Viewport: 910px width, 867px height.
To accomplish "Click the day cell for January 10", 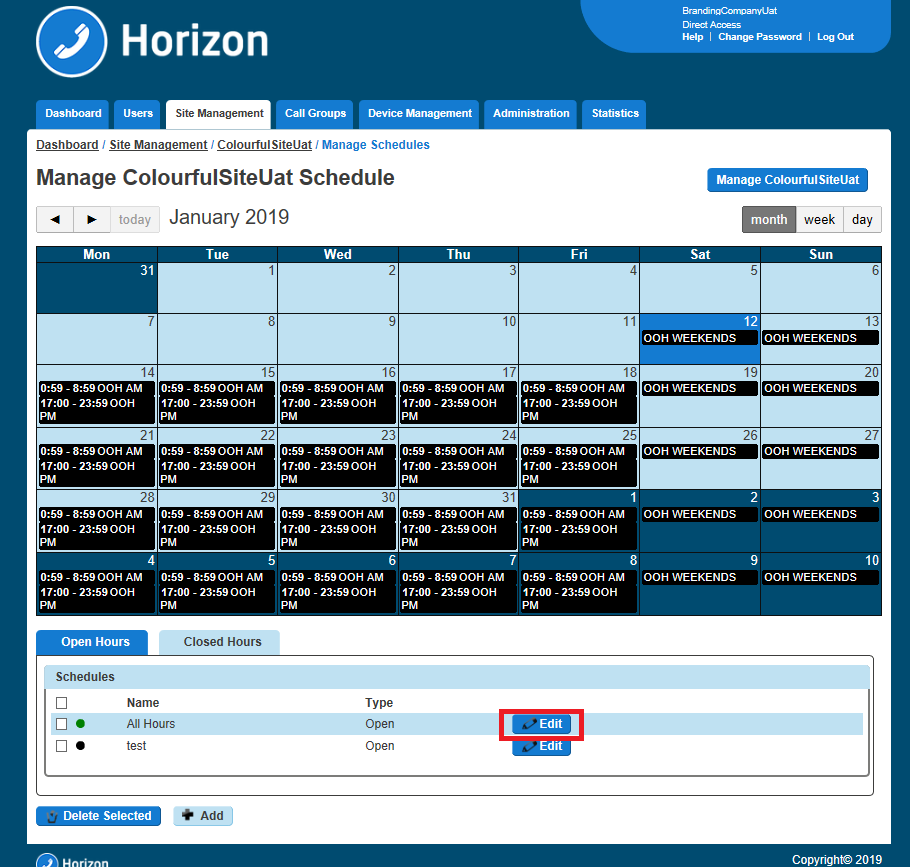I will point(458,339).
